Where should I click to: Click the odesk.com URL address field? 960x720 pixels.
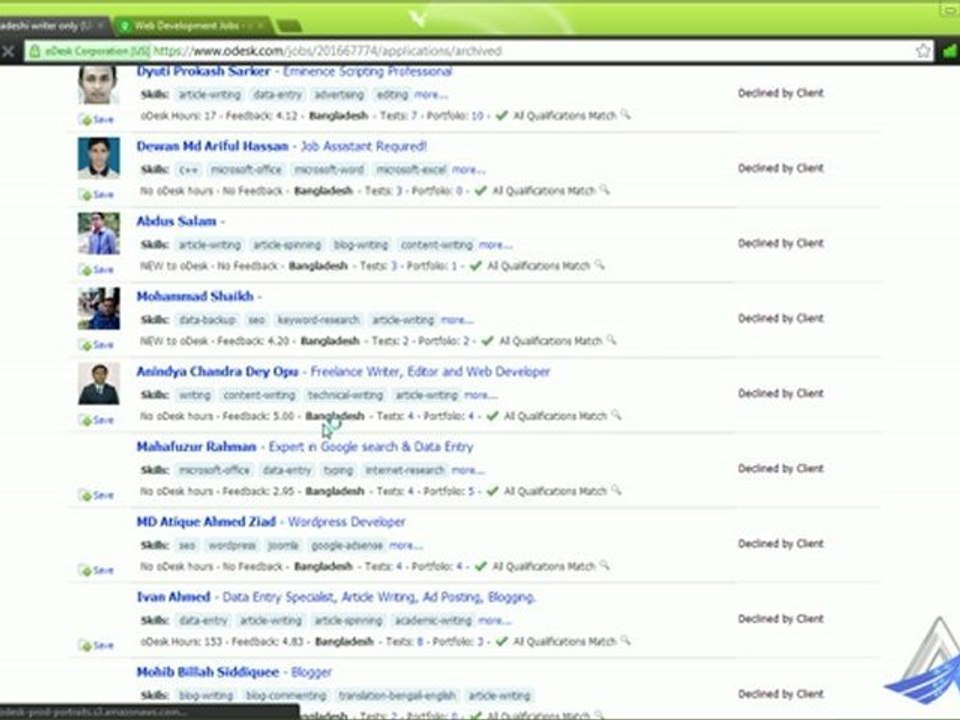coord(478,51)
